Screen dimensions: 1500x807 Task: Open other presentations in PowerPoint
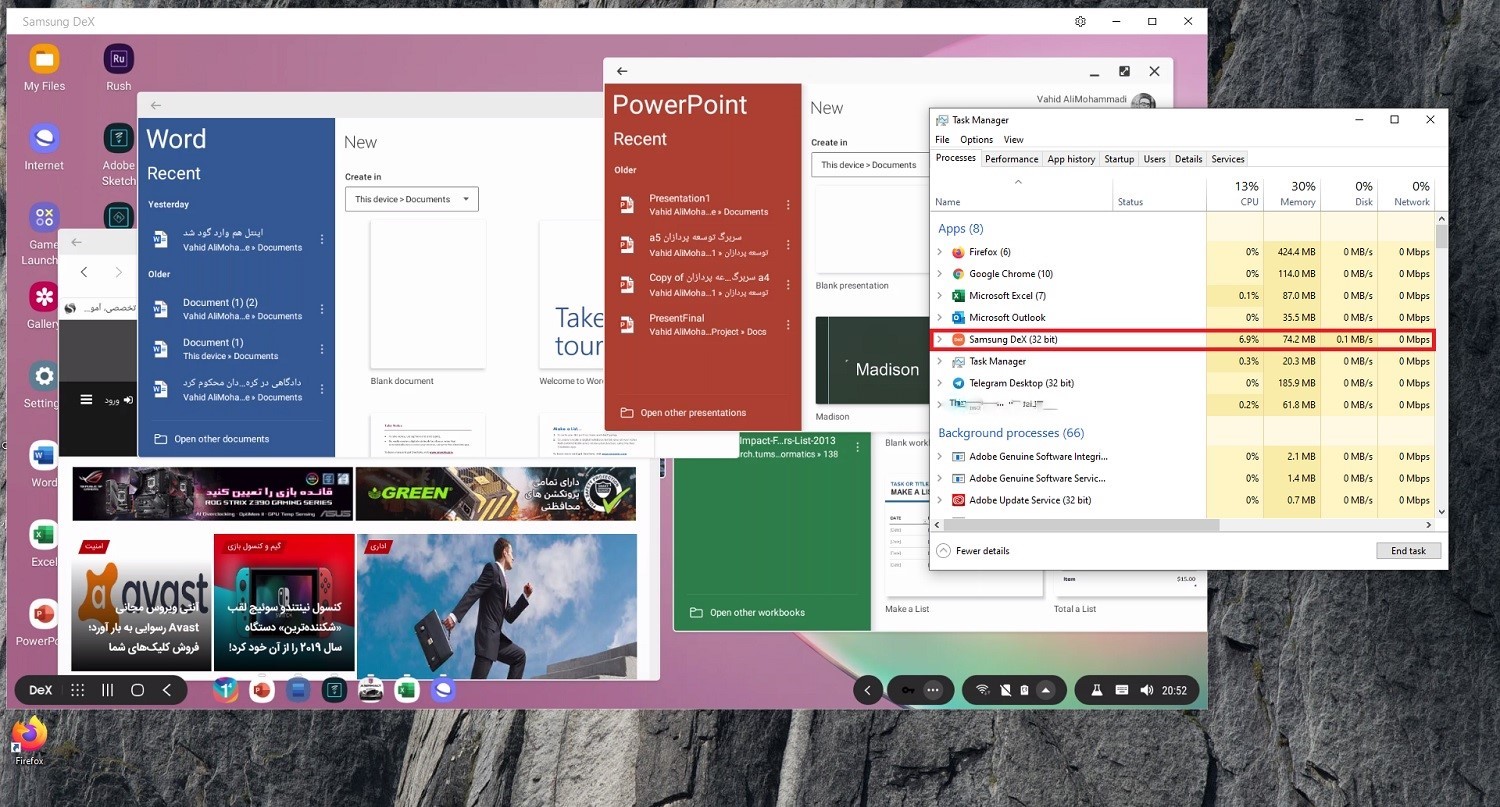coord(683,413)
